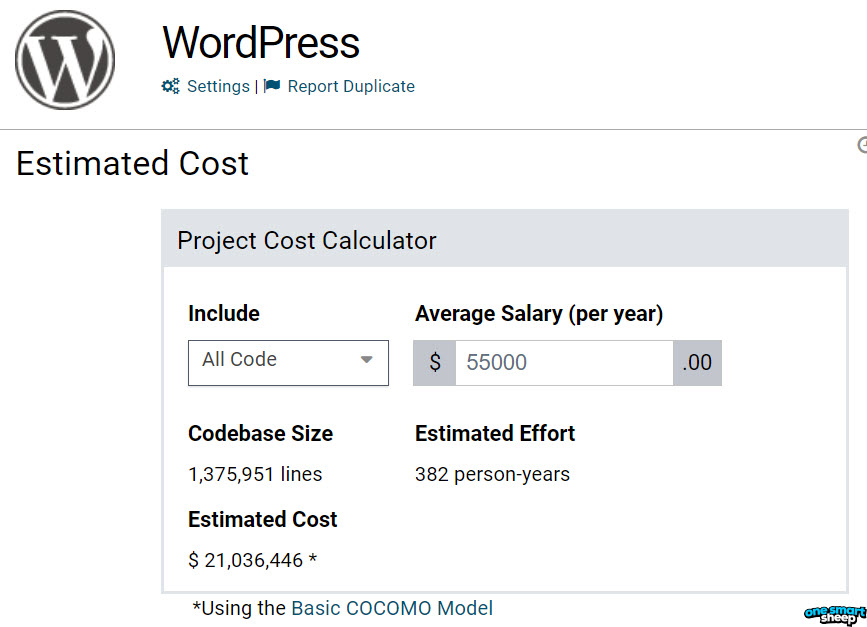The height and width of the screenshot is (627, 867).
Task: Report this project as a duplicate
Action: [348, 86]
